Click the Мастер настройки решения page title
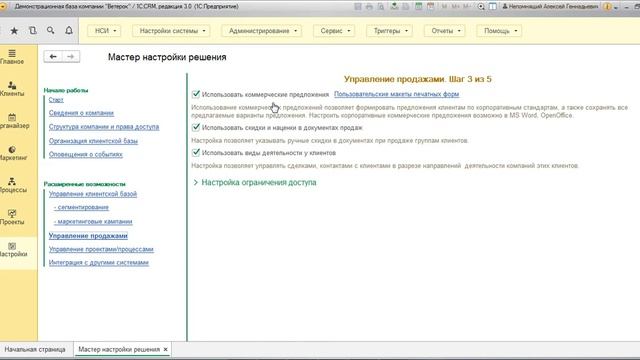 click(167, 57)
